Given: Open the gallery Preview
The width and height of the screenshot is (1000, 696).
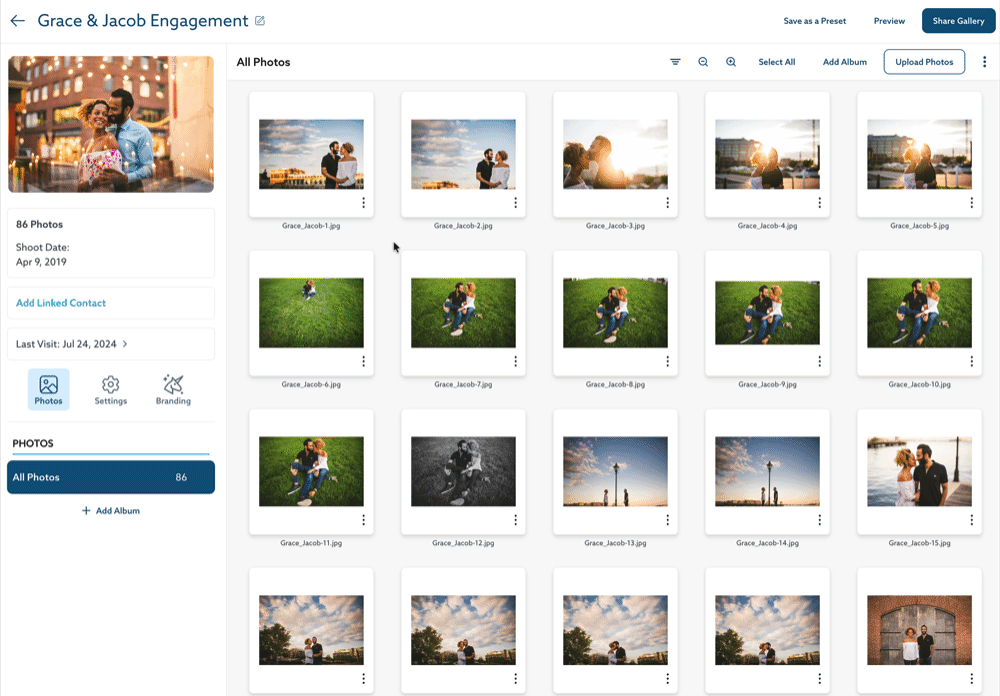Looking at the screenshot, I should coord(889,20).
